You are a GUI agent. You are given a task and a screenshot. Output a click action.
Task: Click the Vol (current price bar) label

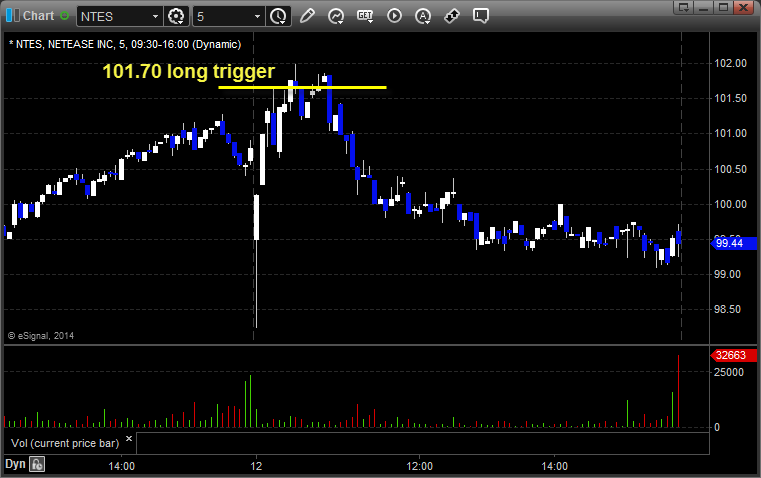pos(65,444)
